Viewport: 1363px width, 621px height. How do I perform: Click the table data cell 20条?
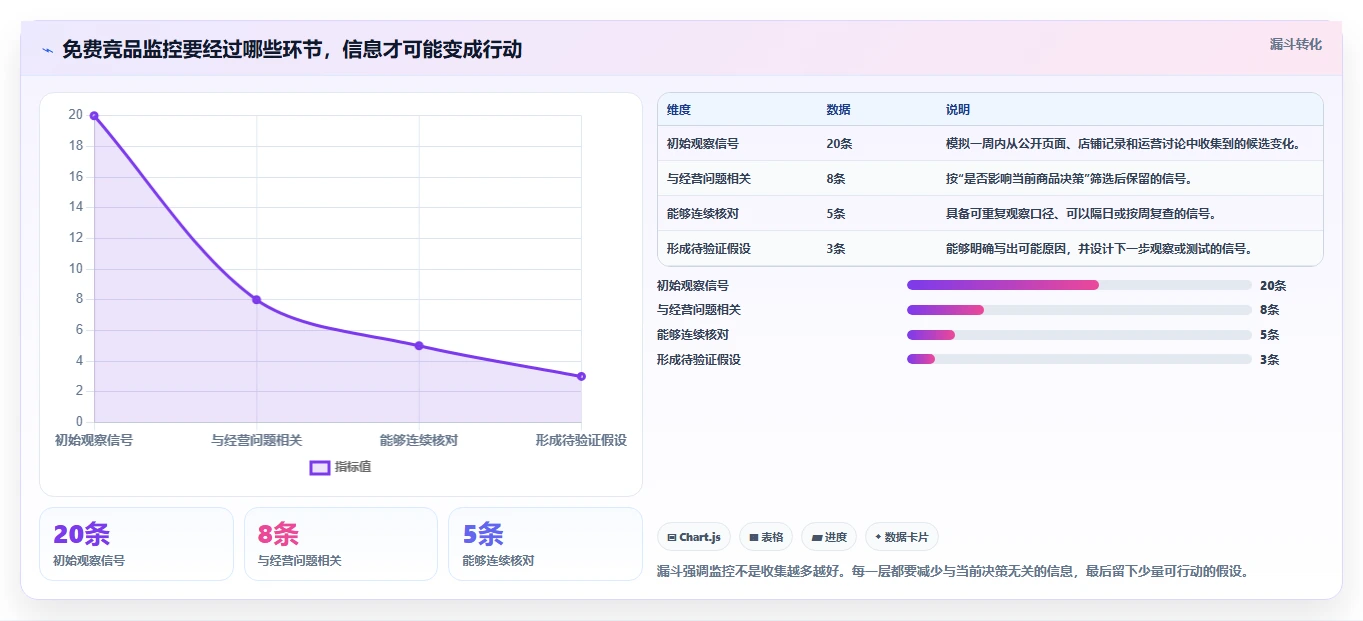tap(840, 144)
